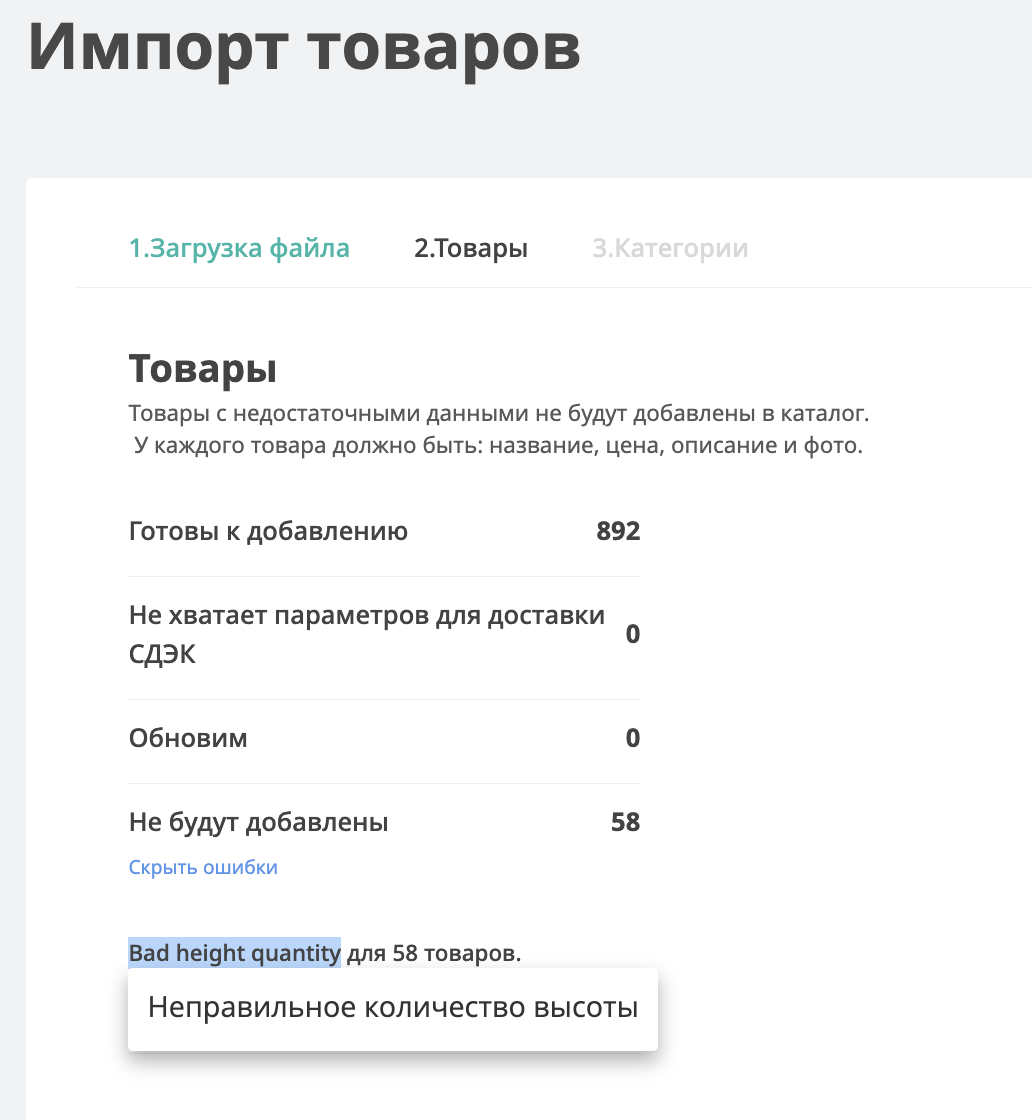Click the 892 ready-to-add count
This screenshot has width=1032, height=1120.
point(618,531)
